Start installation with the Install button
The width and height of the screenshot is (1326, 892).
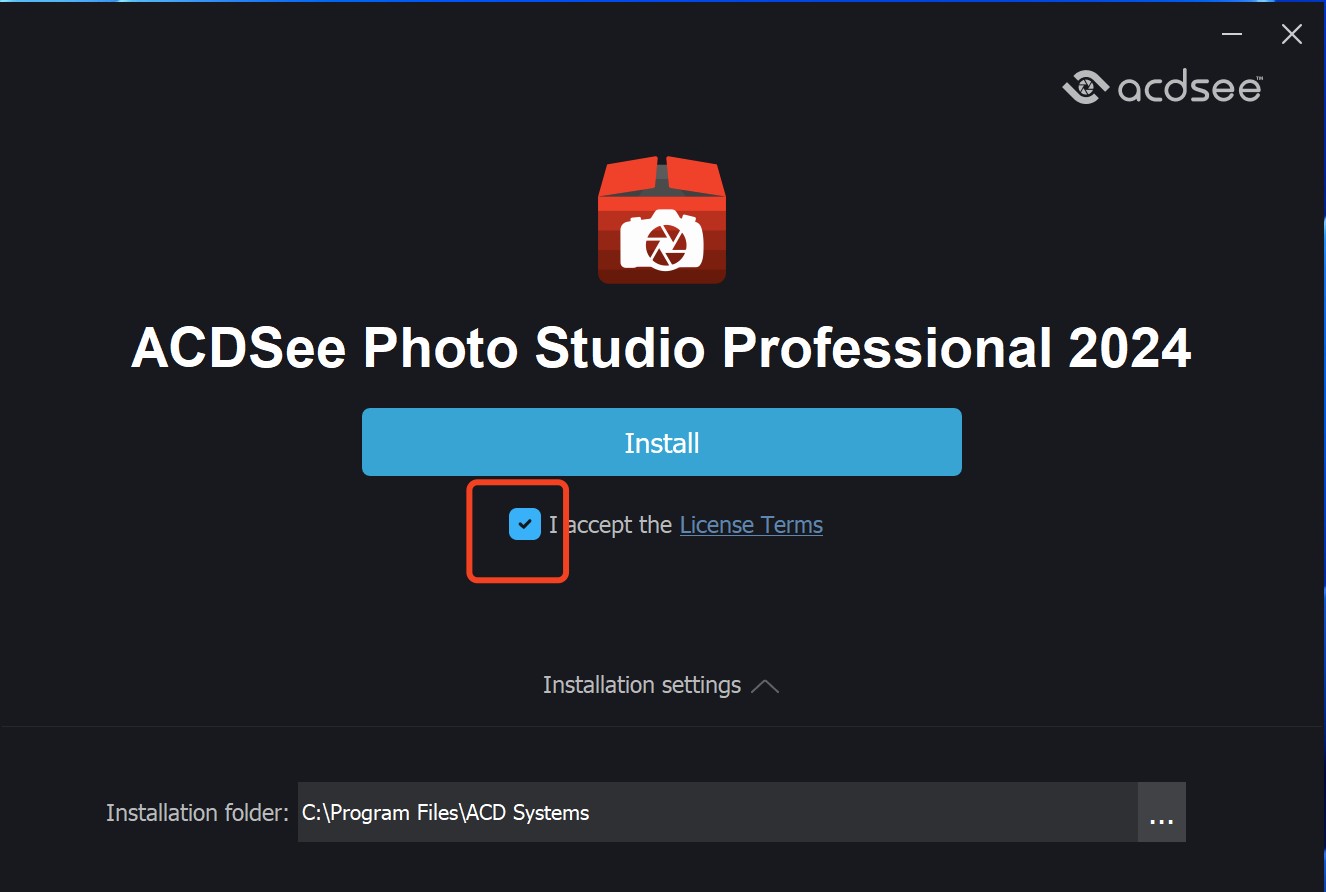coord(661,442)
